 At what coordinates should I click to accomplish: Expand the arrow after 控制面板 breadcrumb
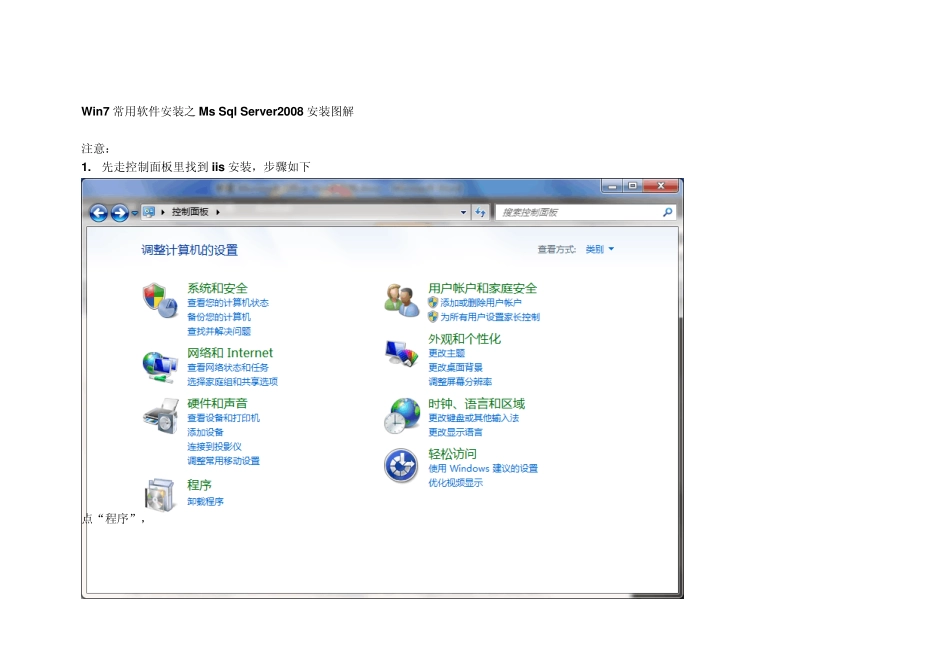pos(218,212)
